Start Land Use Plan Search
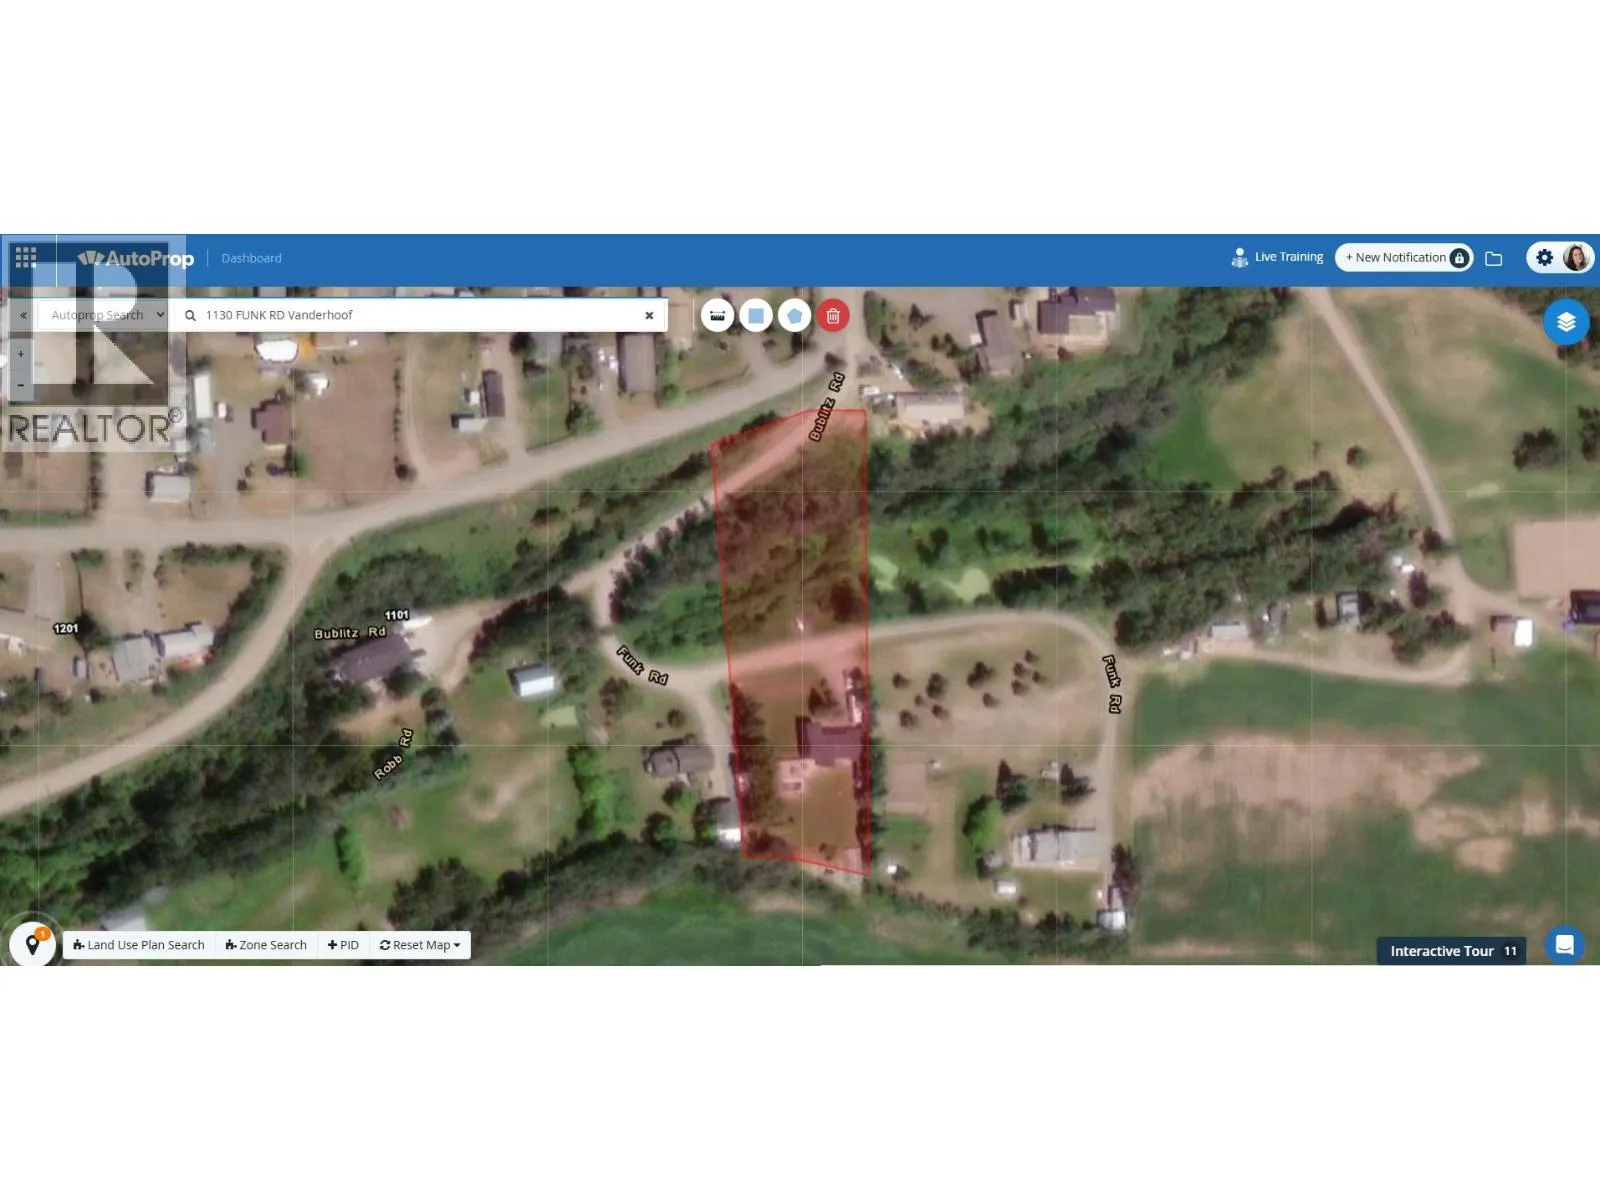Screen dimensions: 1600x1200 pos(139,945)
